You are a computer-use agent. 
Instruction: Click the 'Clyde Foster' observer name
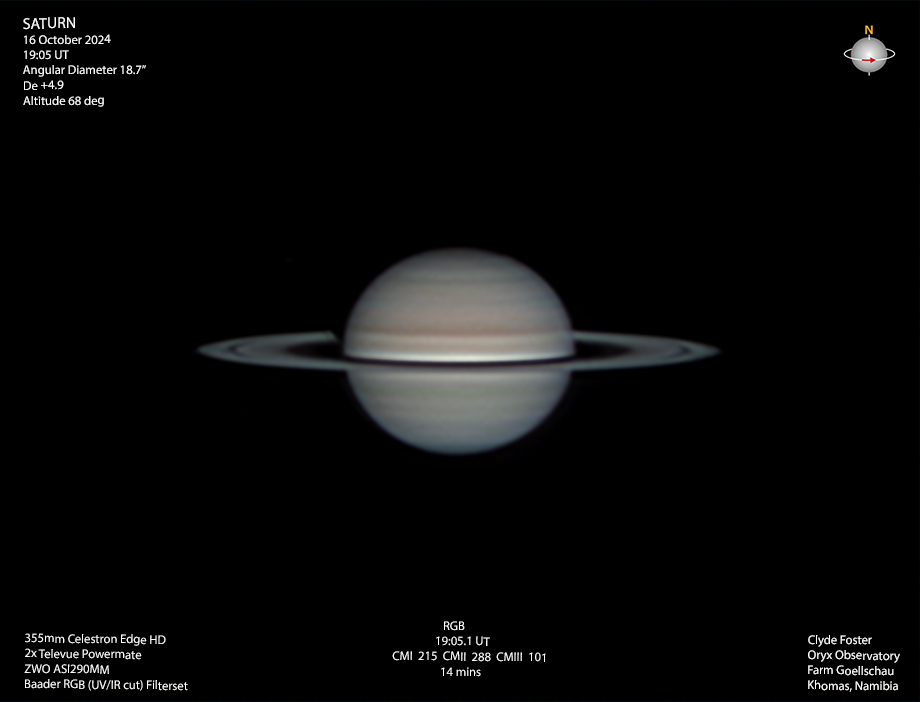[x=840, y=640]
